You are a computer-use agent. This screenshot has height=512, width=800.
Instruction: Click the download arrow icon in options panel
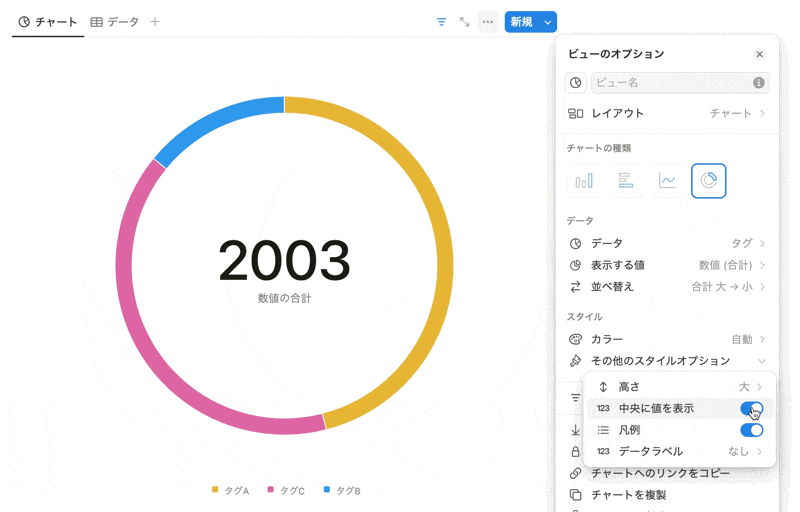[x=576, y=430]
